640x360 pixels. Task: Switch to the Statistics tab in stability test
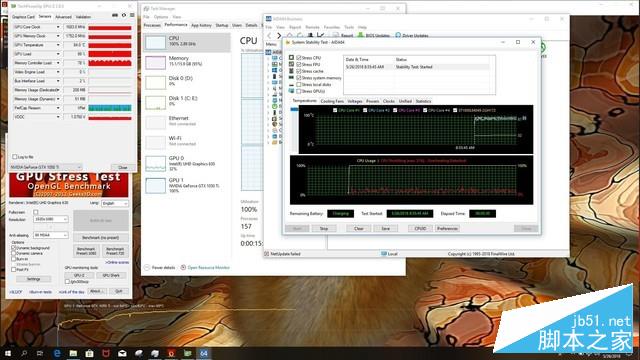click(x=423, y=101)
